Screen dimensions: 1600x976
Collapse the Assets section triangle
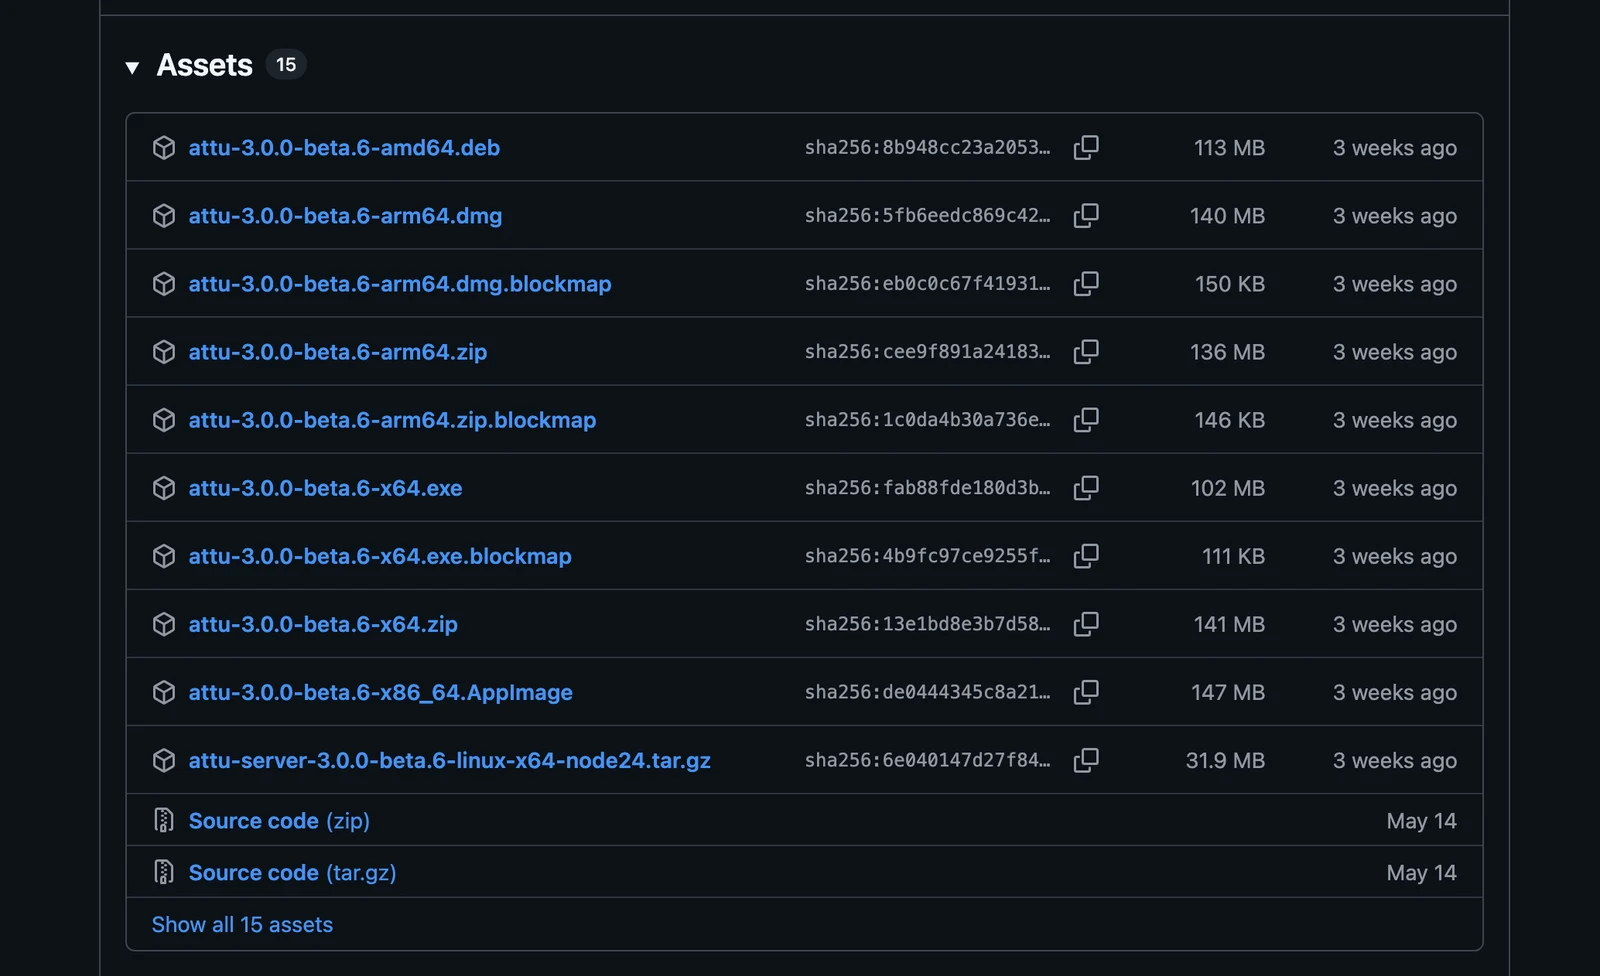132,67
